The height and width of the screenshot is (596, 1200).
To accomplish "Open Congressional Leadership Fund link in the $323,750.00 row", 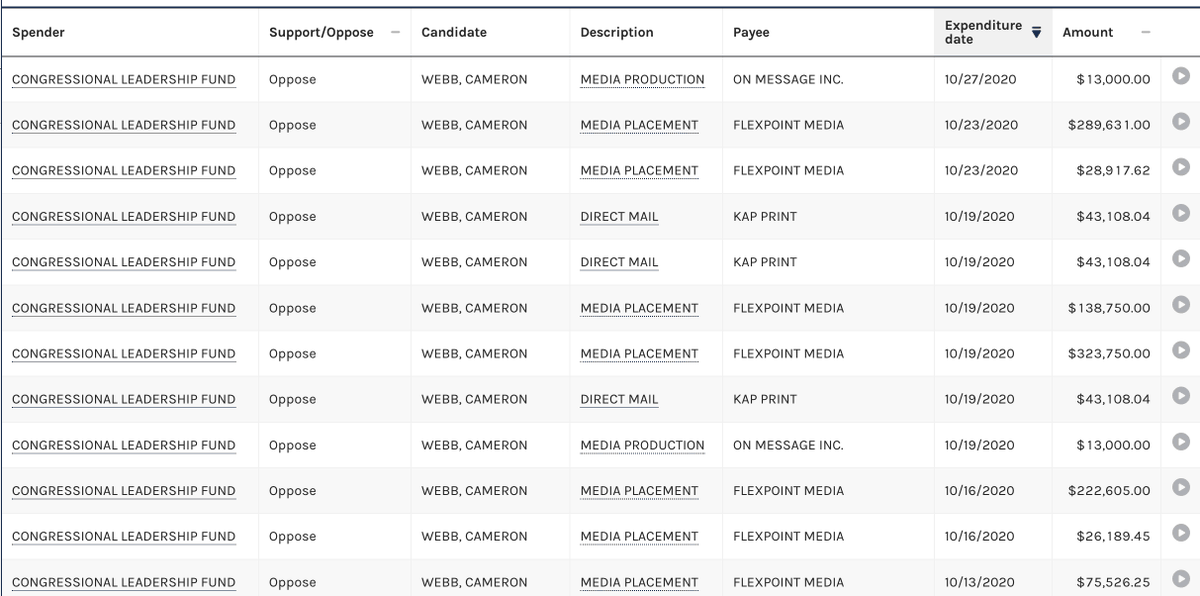I will click(124, 354).
